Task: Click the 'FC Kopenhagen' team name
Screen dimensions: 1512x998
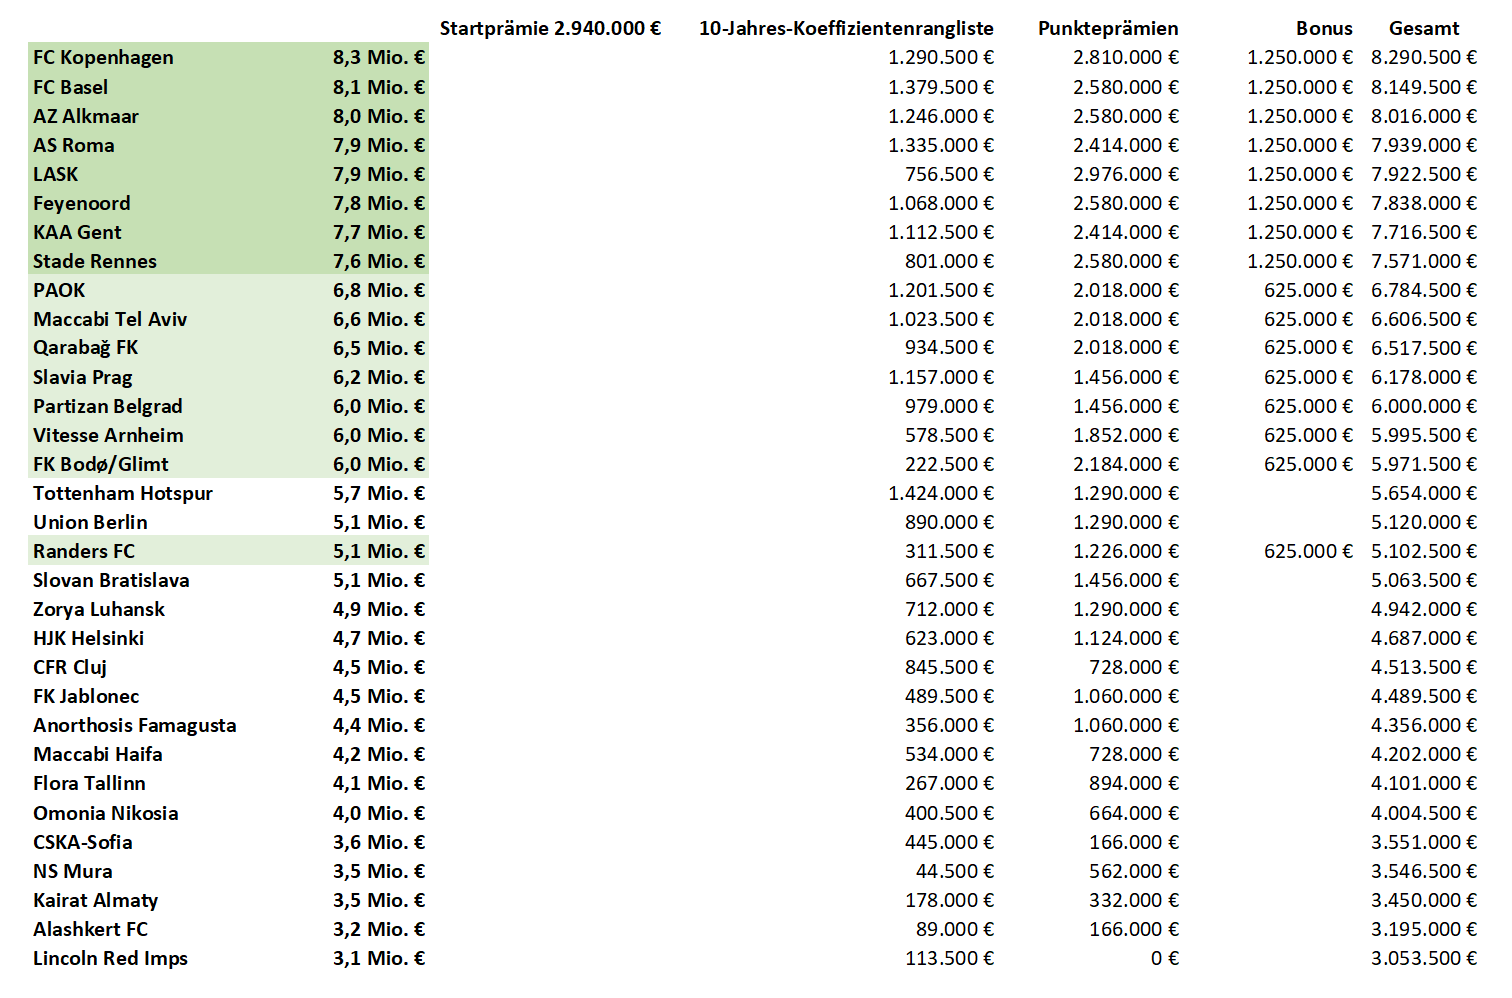Action: 103,57
